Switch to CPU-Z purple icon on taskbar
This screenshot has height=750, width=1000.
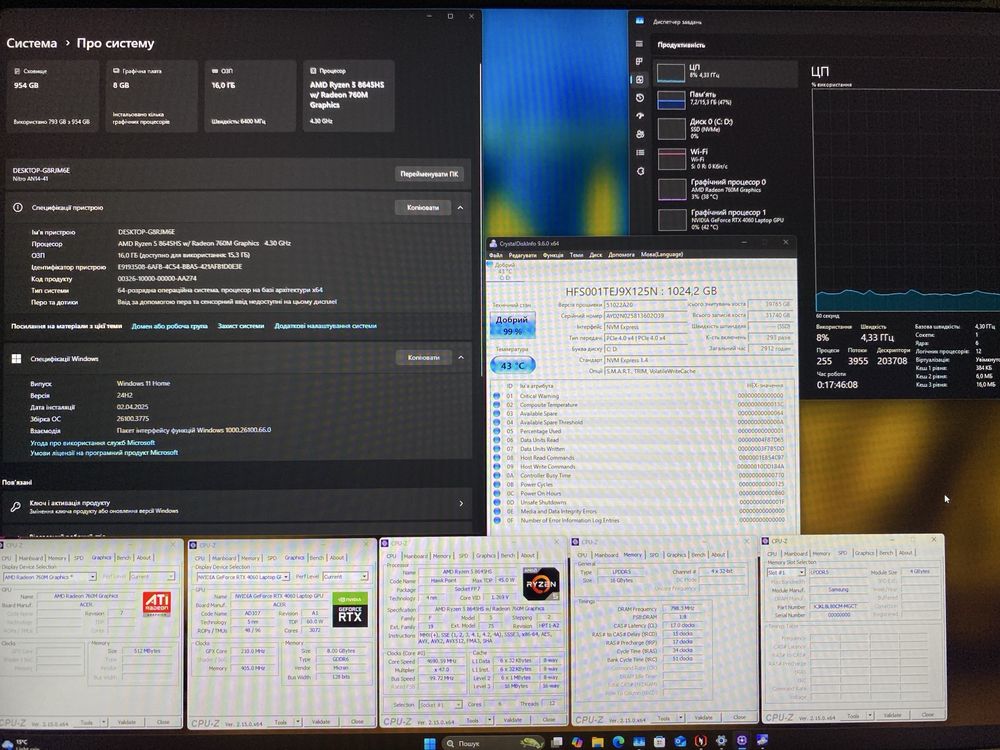(x=742, y=740)
